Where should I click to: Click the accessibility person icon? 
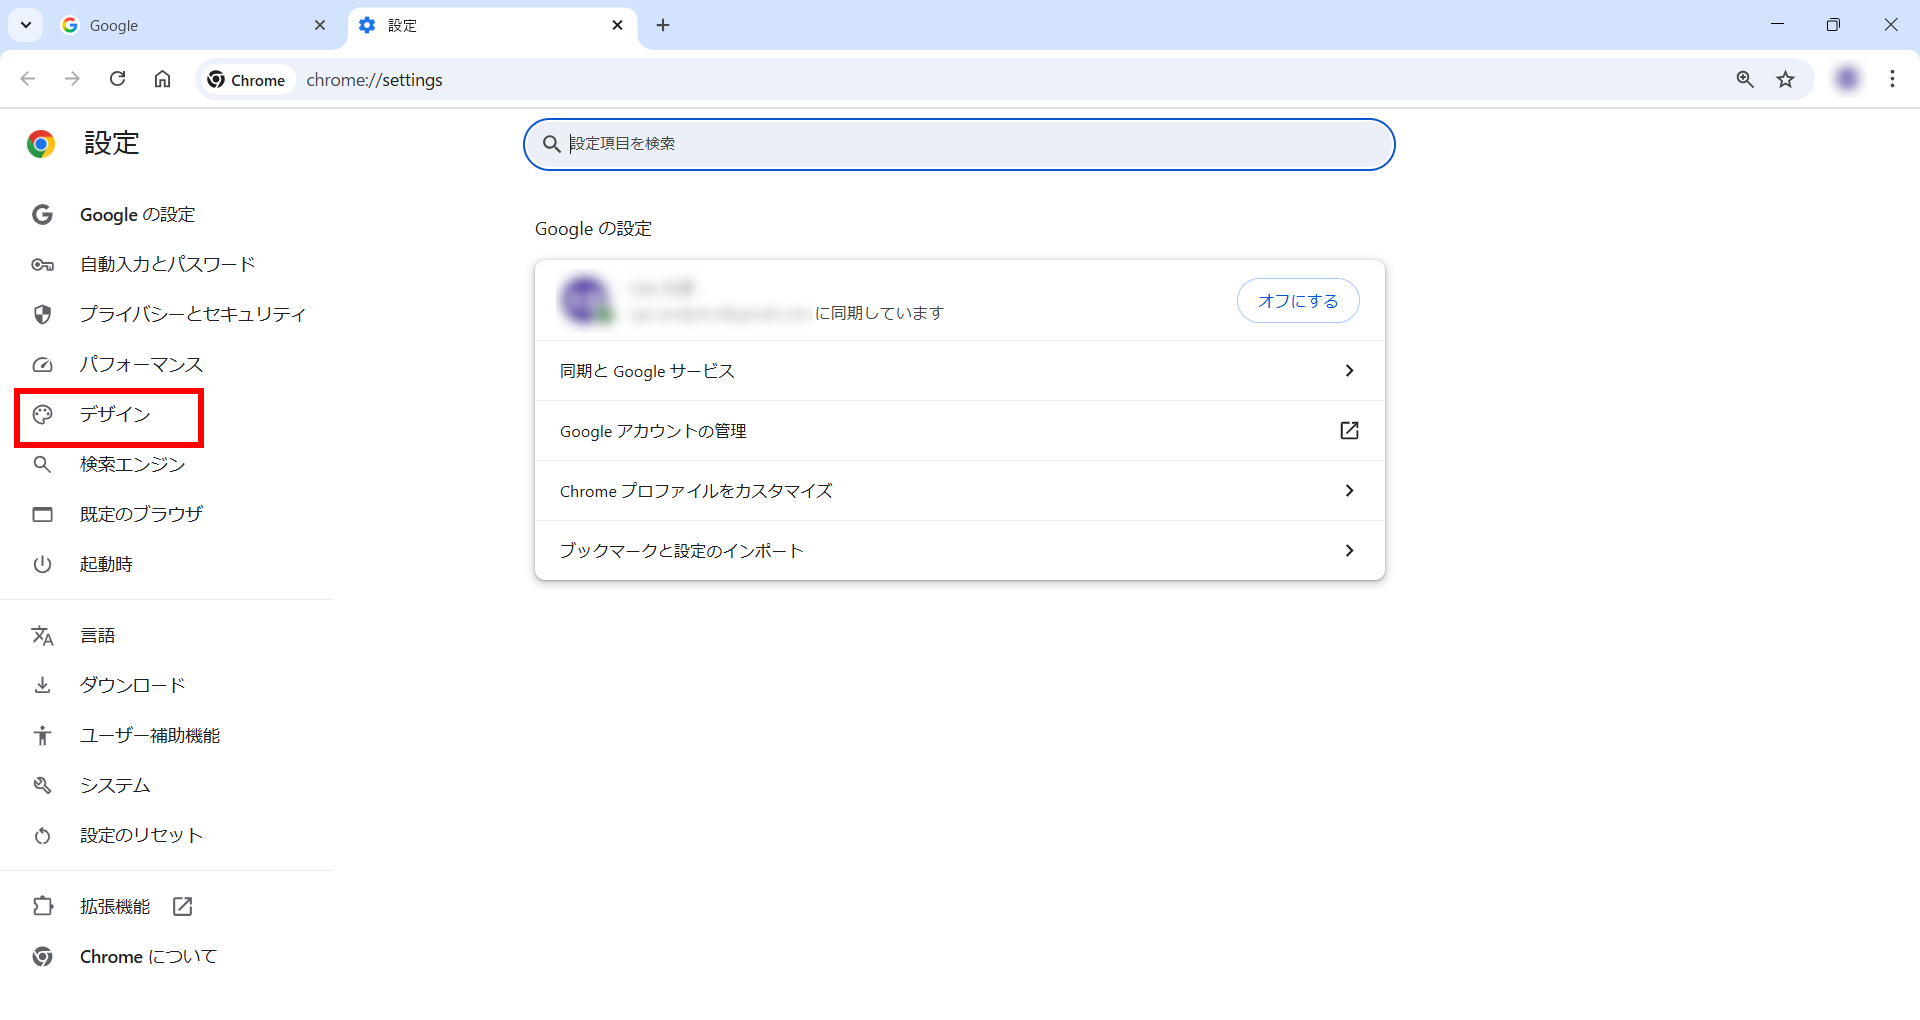click(x=42, y=736)
